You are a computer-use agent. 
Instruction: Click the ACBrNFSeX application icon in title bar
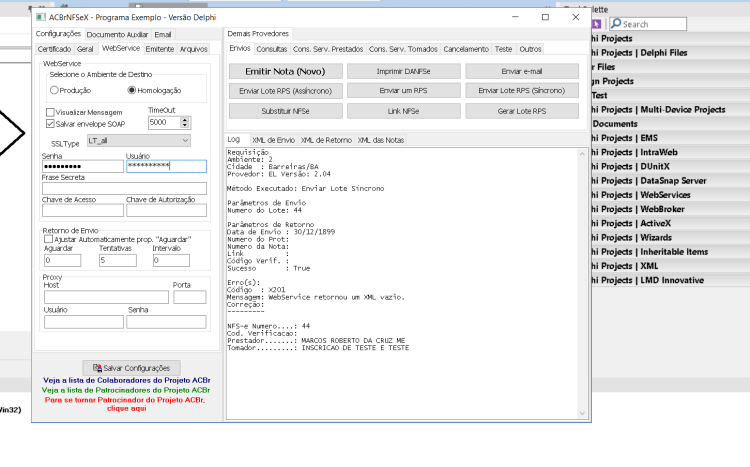(x=41, y=17)
